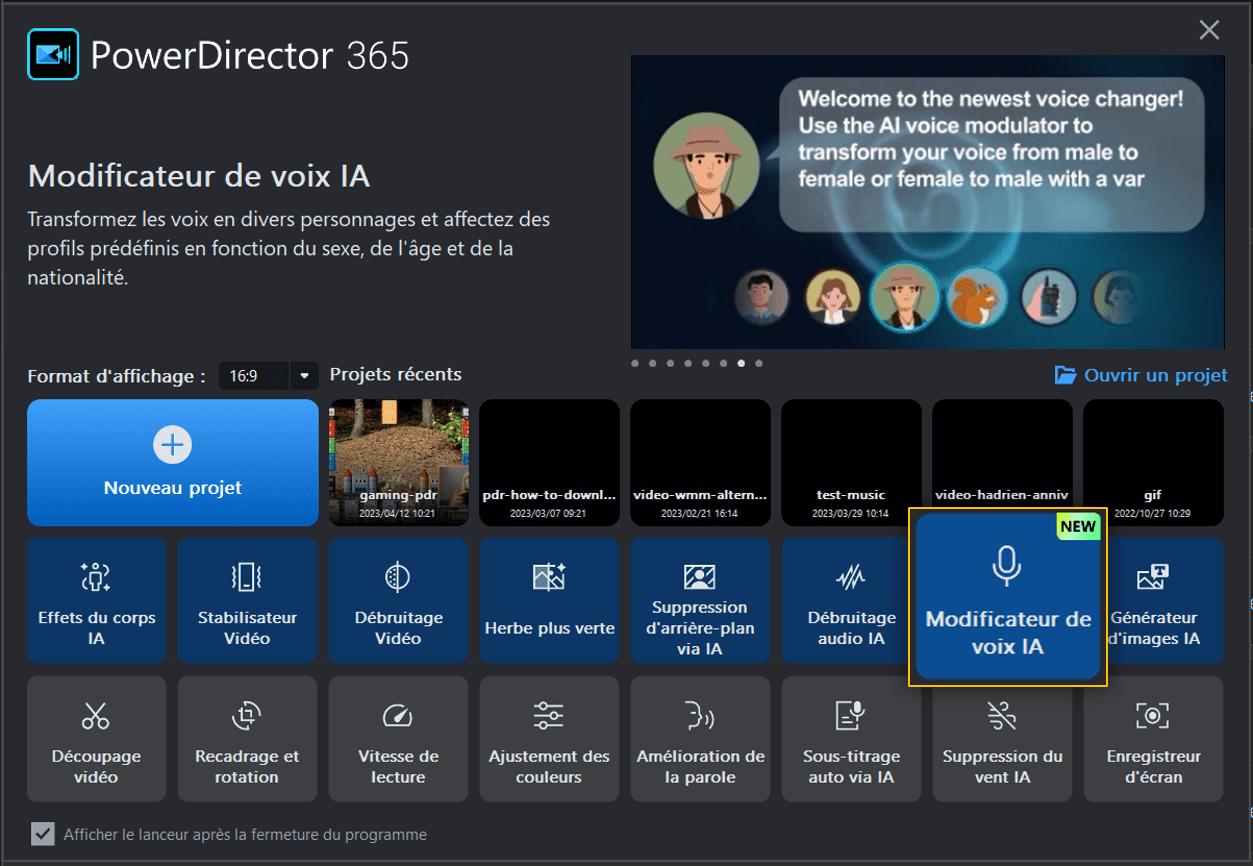Toggle Afficher le lanceur après la fermeture checkbox
This screenshot has height=866, width=1253.
pos(42,834)
